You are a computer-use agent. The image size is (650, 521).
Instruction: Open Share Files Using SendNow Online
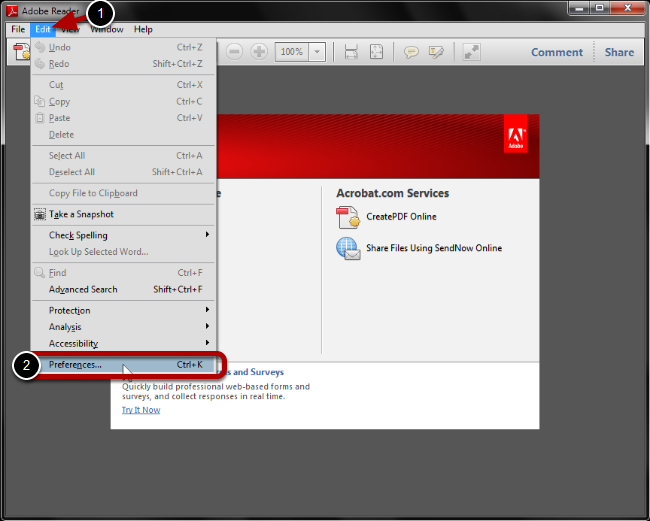(434, 248)
